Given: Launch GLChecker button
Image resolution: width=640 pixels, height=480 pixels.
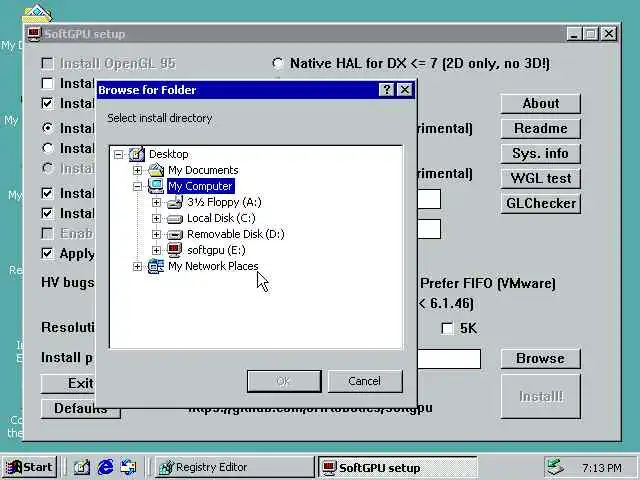Looking at the screenshot, I should click(x=540, y=203).
